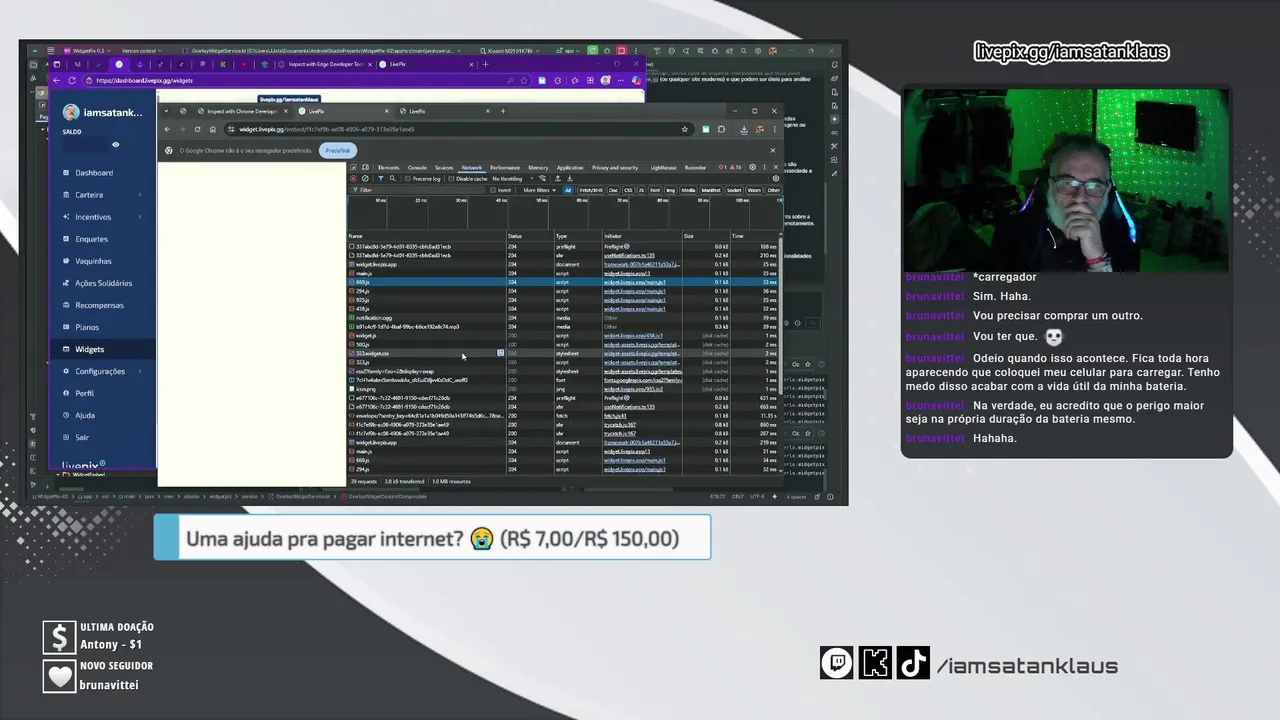Open the Version control dropdown
Image resolution: width=1280 pixels, height=720 pixels.
tap(142, 50)
